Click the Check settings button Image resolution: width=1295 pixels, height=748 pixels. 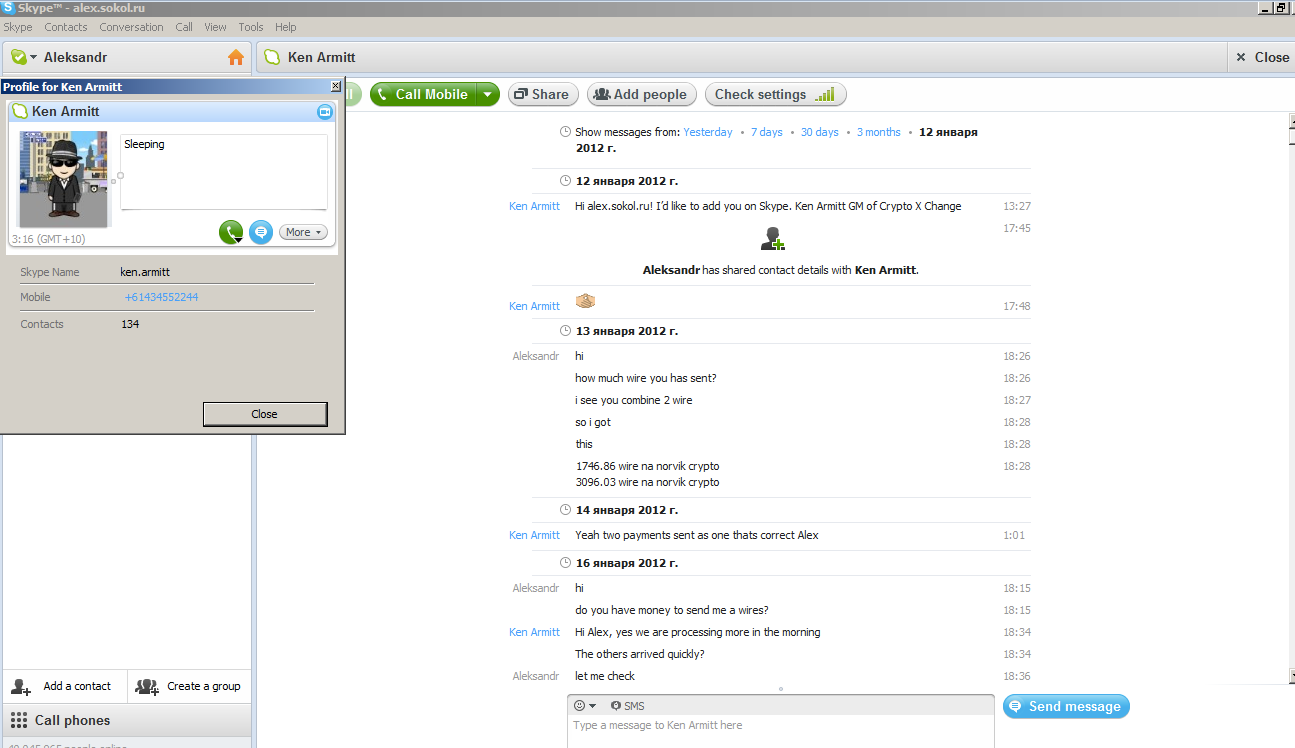click(x=776, y=94)
